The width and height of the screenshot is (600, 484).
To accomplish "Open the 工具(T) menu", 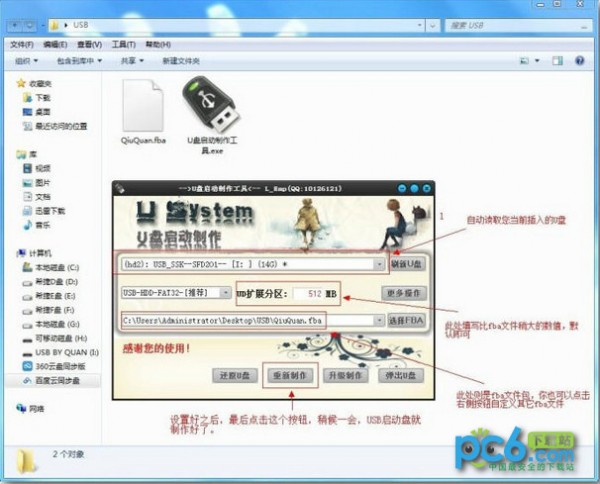I will click(x=124, y=45).
